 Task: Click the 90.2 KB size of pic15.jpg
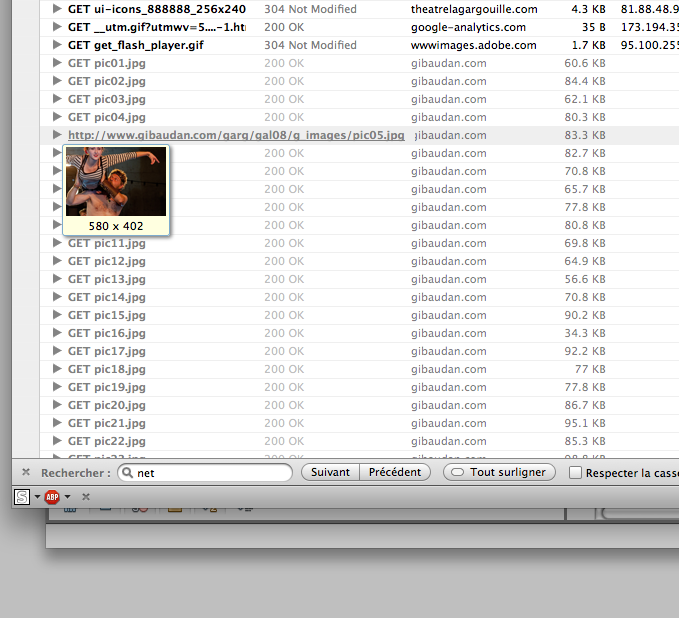(585, 315)
